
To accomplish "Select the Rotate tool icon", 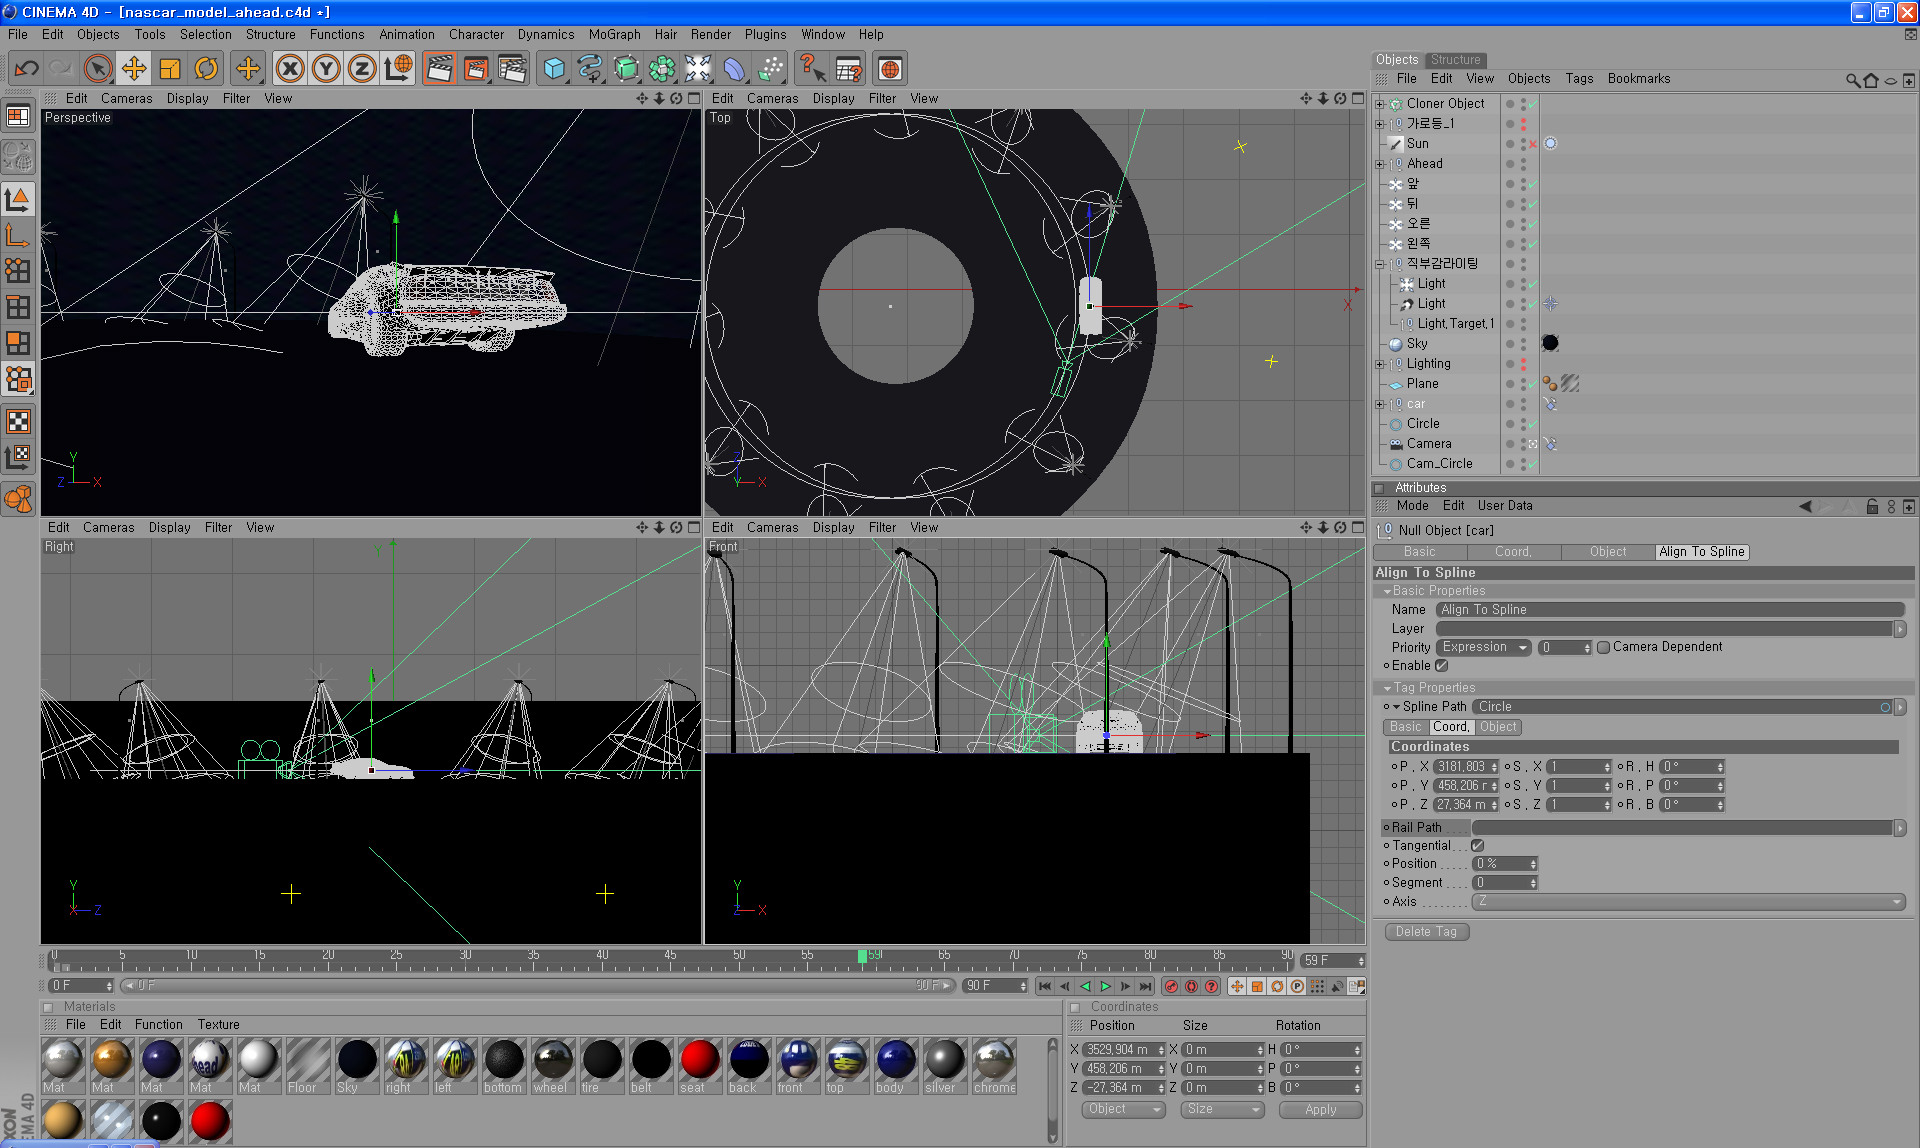I will 206,68.
